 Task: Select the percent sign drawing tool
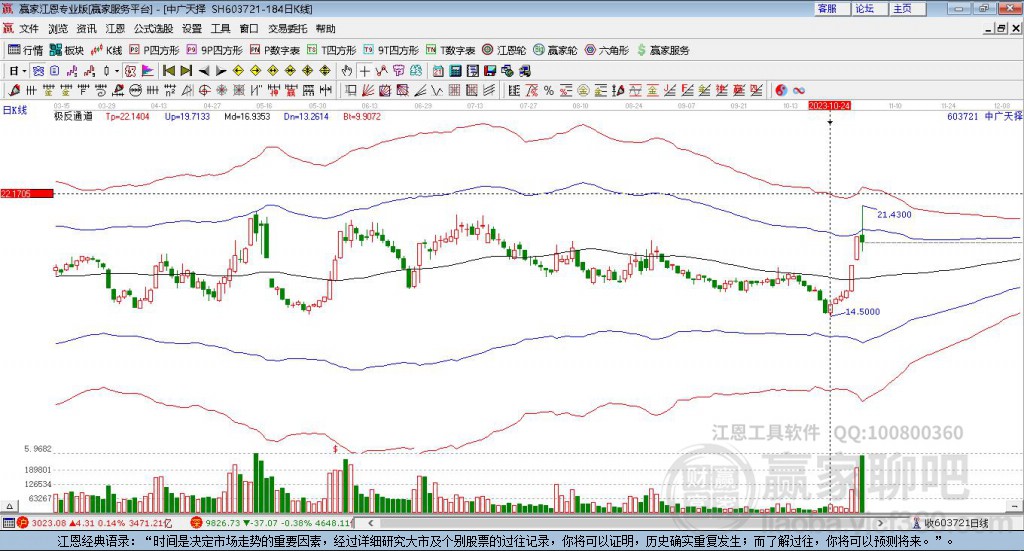point(549,91)
